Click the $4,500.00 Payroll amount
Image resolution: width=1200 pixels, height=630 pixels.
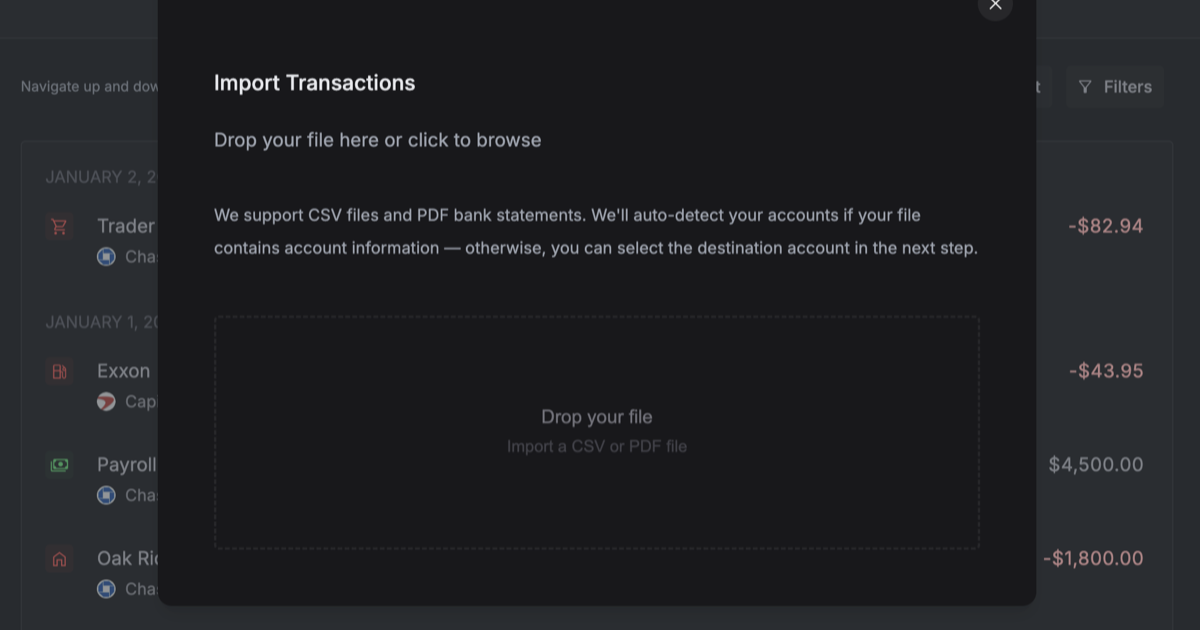(1096, 465)
